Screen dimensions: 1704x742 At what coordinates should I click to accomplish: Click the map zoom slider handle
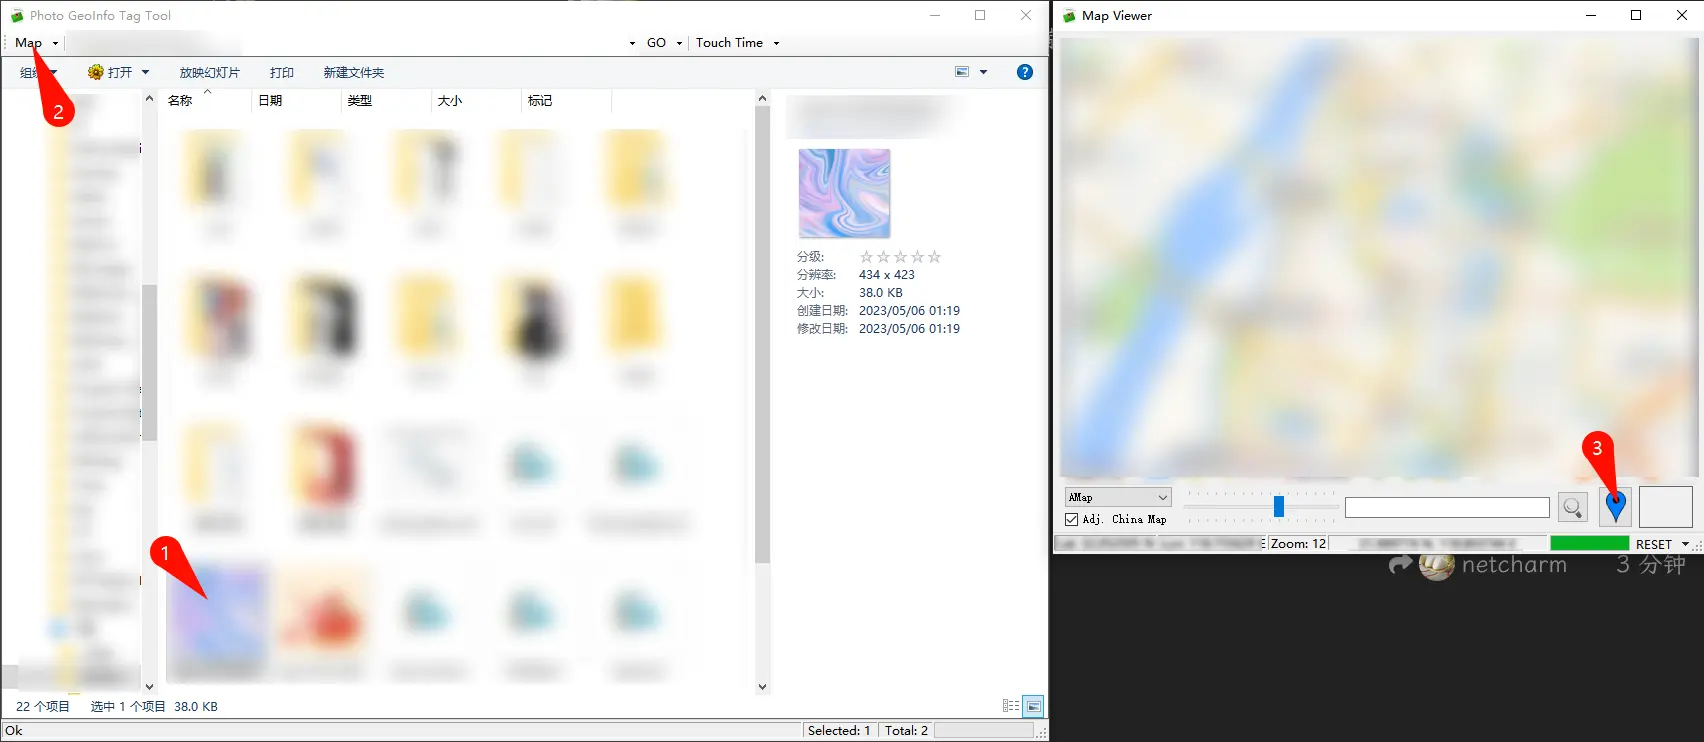(x=1278, y=507)
